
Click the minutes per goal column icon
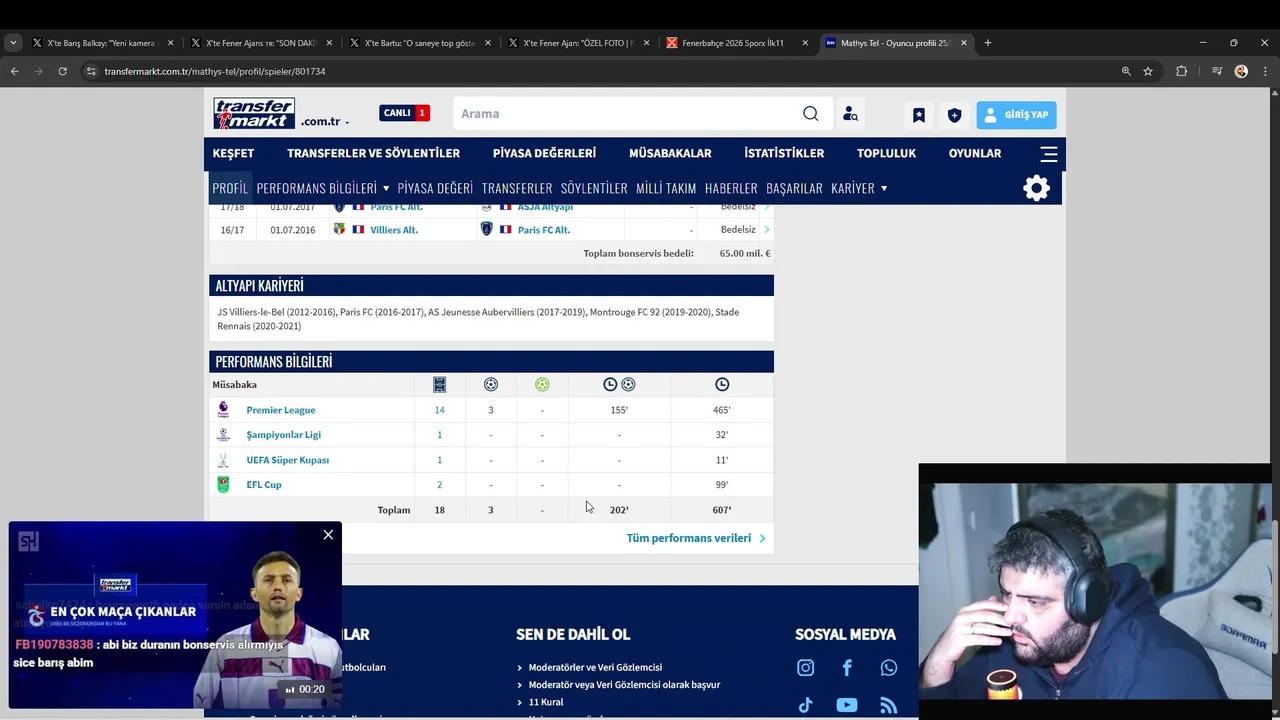pos(619,384)
